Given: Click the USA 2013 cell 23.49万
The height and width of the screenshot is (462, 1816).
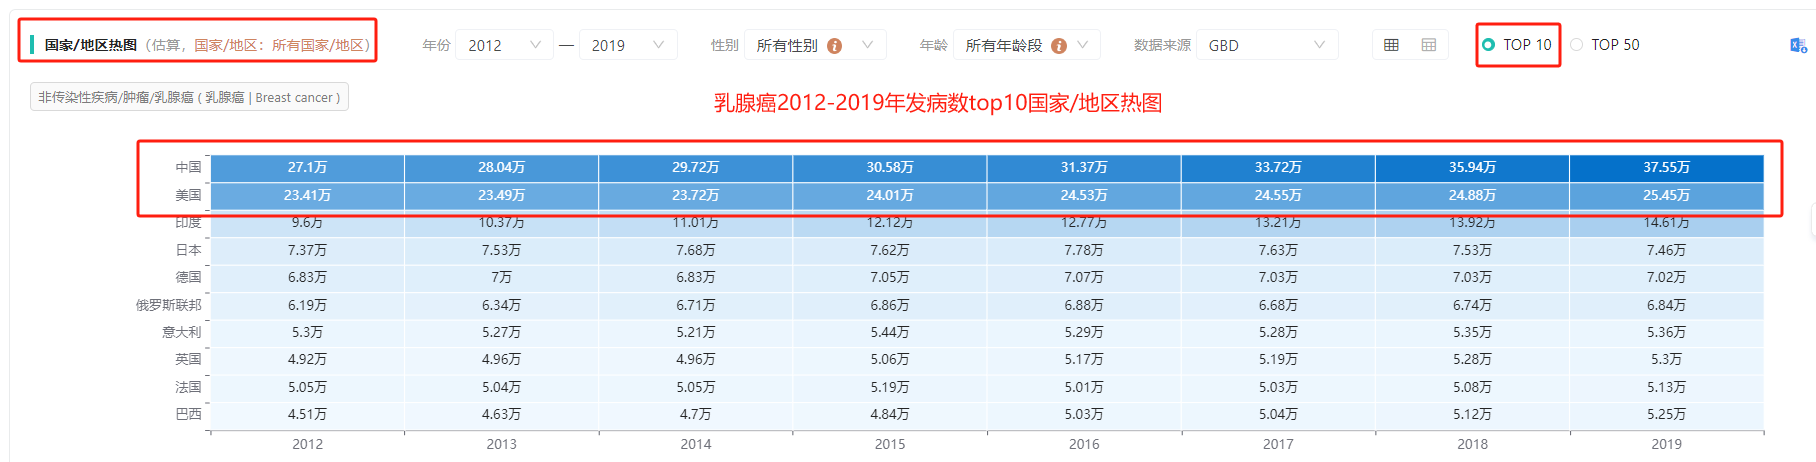Looking at the screenshot, I should click(501, 195).
